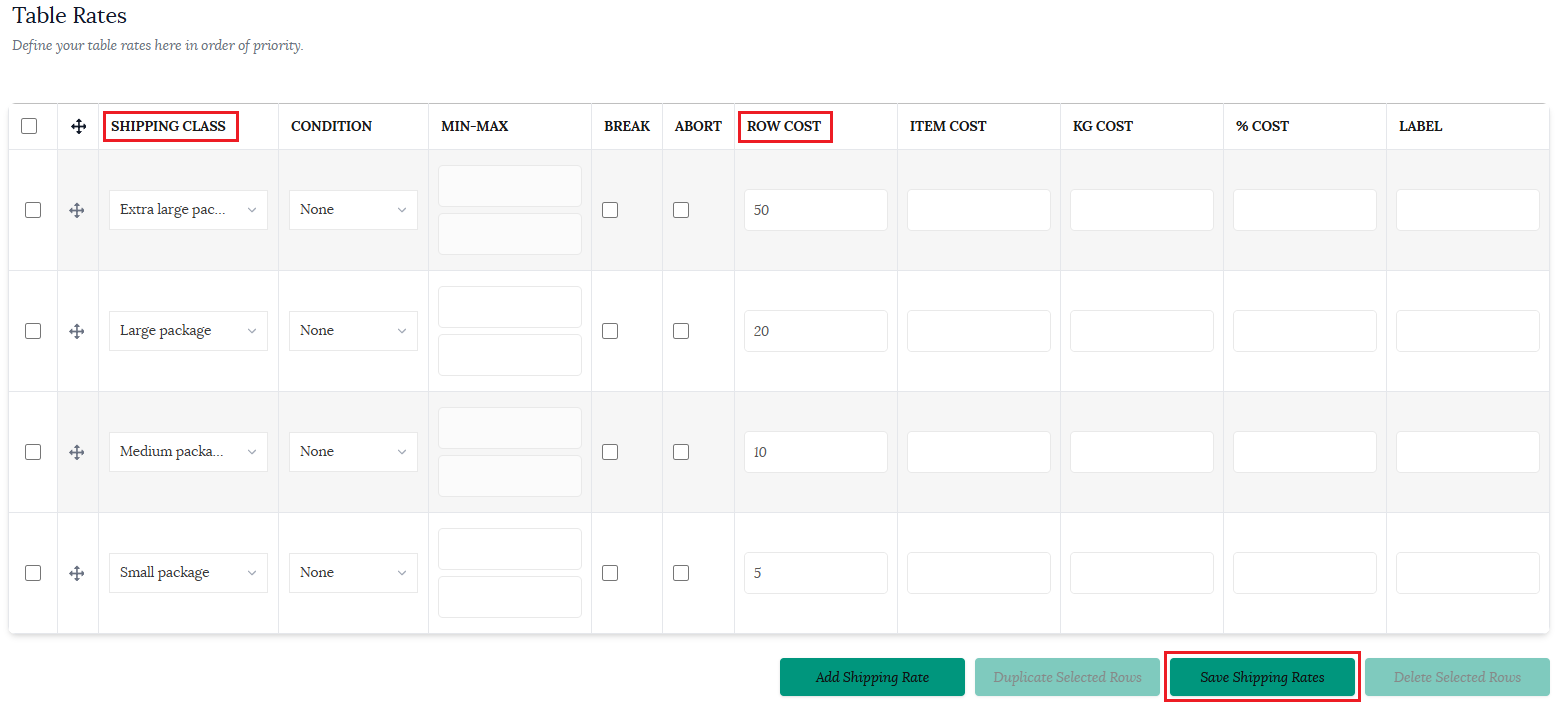Edit the row cost field containing 50
Image resolution: width=1564 pixels, height=706 pixels.
point(816,210)
